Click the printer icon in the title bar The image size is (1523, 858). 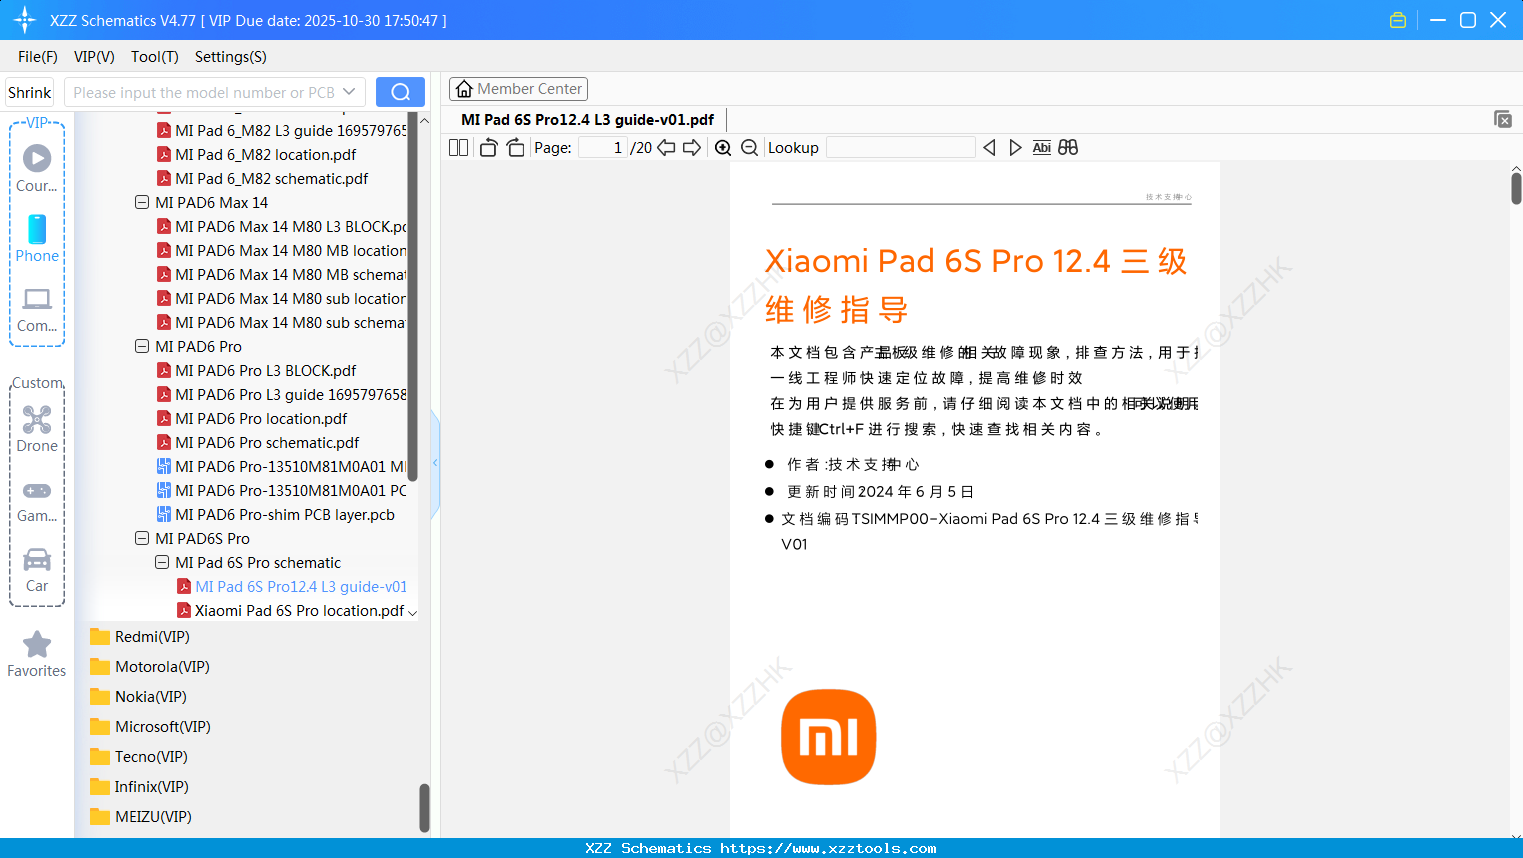point(1397,19)
